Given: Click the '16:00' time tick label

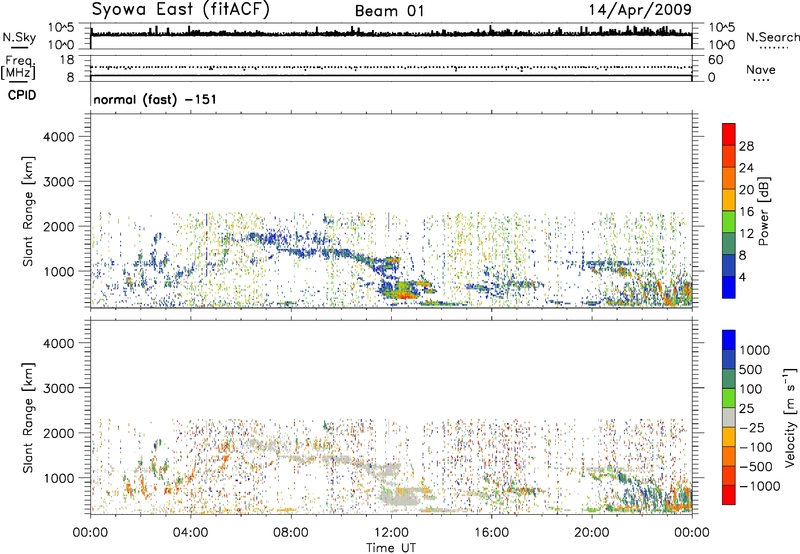Looking at the screenshot, I should 491,533.
